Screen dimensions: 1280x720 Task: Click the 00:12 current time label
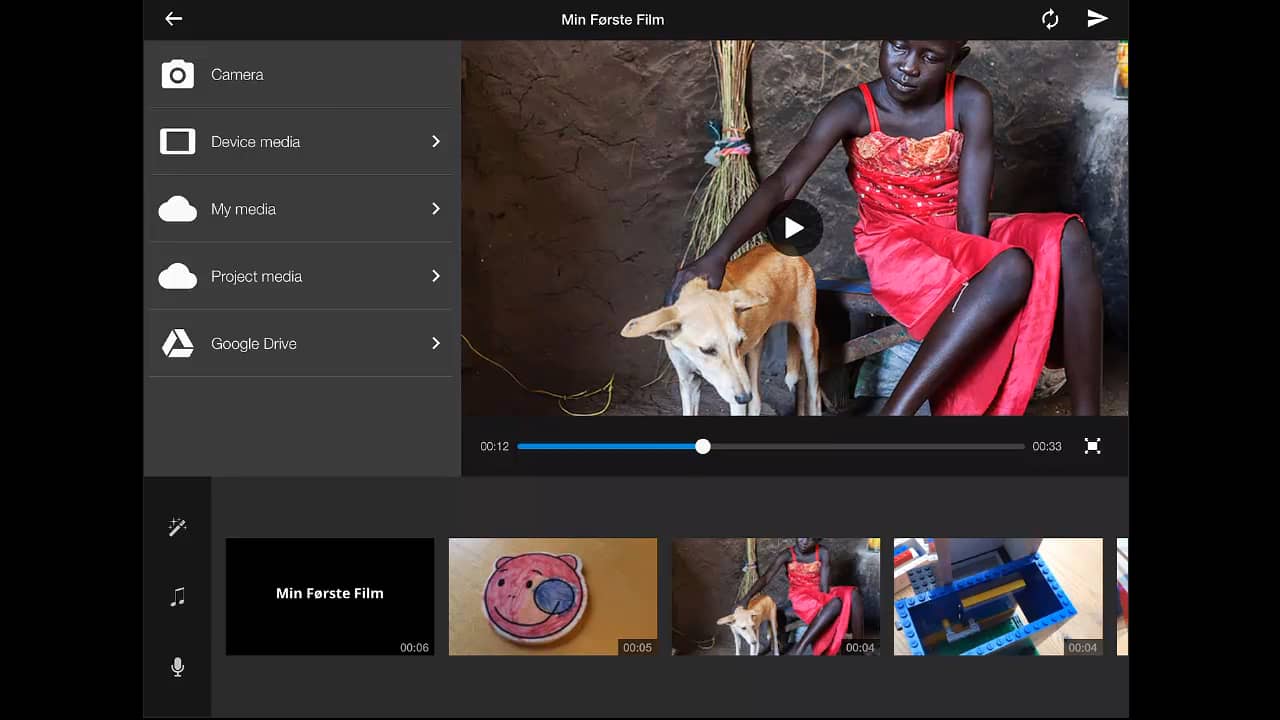point(494,447)
